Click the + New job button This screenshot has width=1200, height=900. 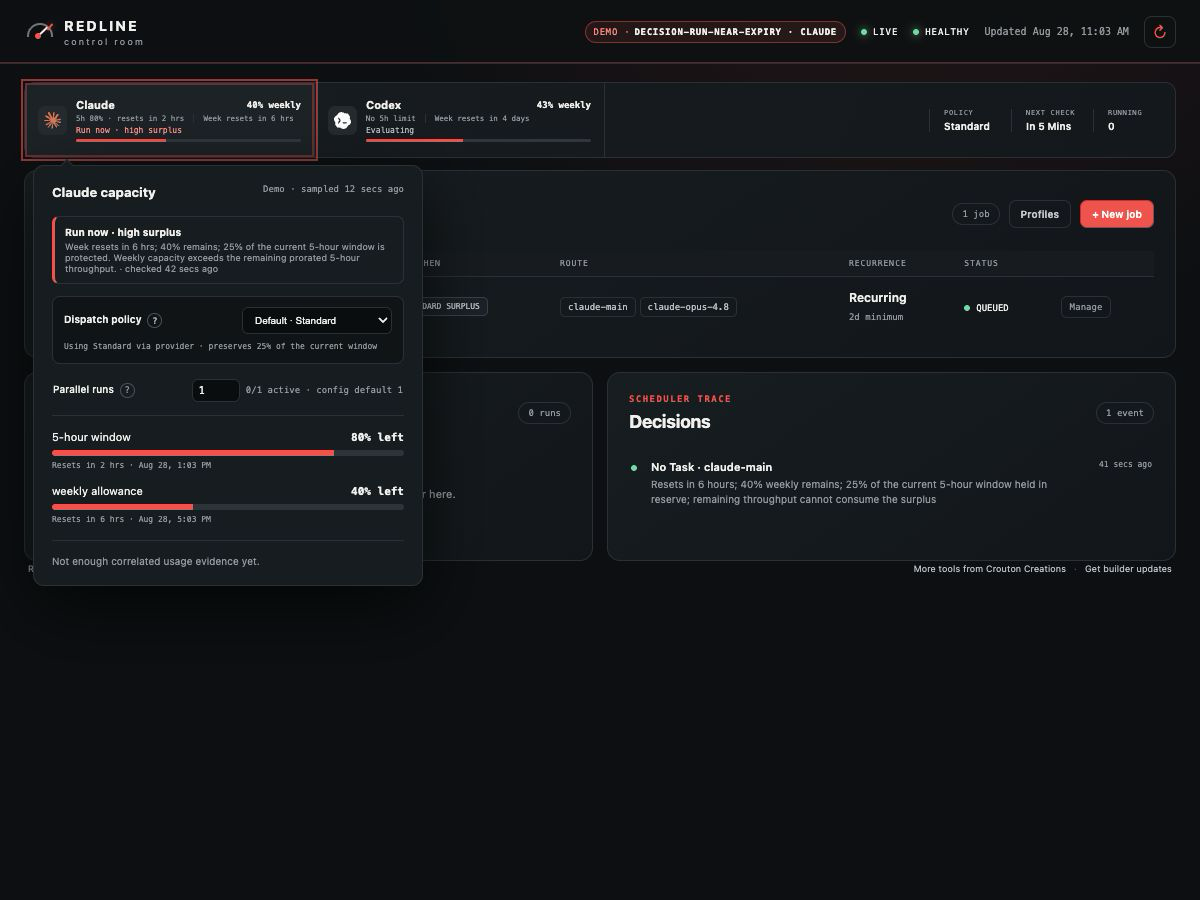pyautogui.click(x=1117, y=214)
